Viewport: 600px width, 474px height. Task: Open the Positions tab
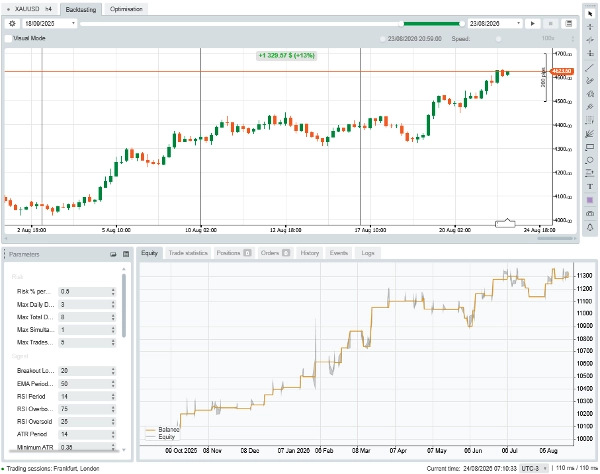[x=233, y=253]
